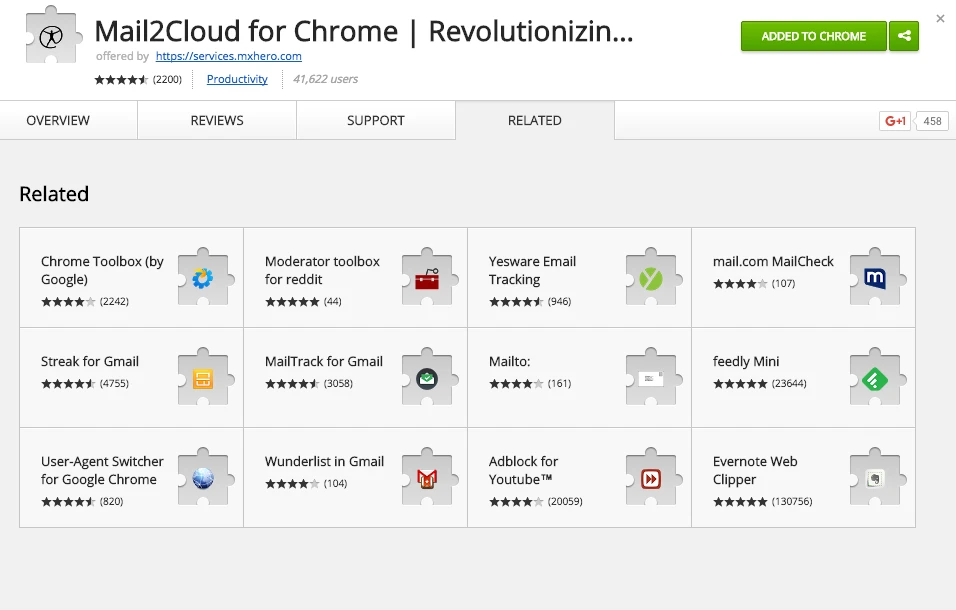The width and height of the screenshot is (956, 610).
Task: Select the User-Agent Switcher globe thumbnail
Action: [203, 478]
